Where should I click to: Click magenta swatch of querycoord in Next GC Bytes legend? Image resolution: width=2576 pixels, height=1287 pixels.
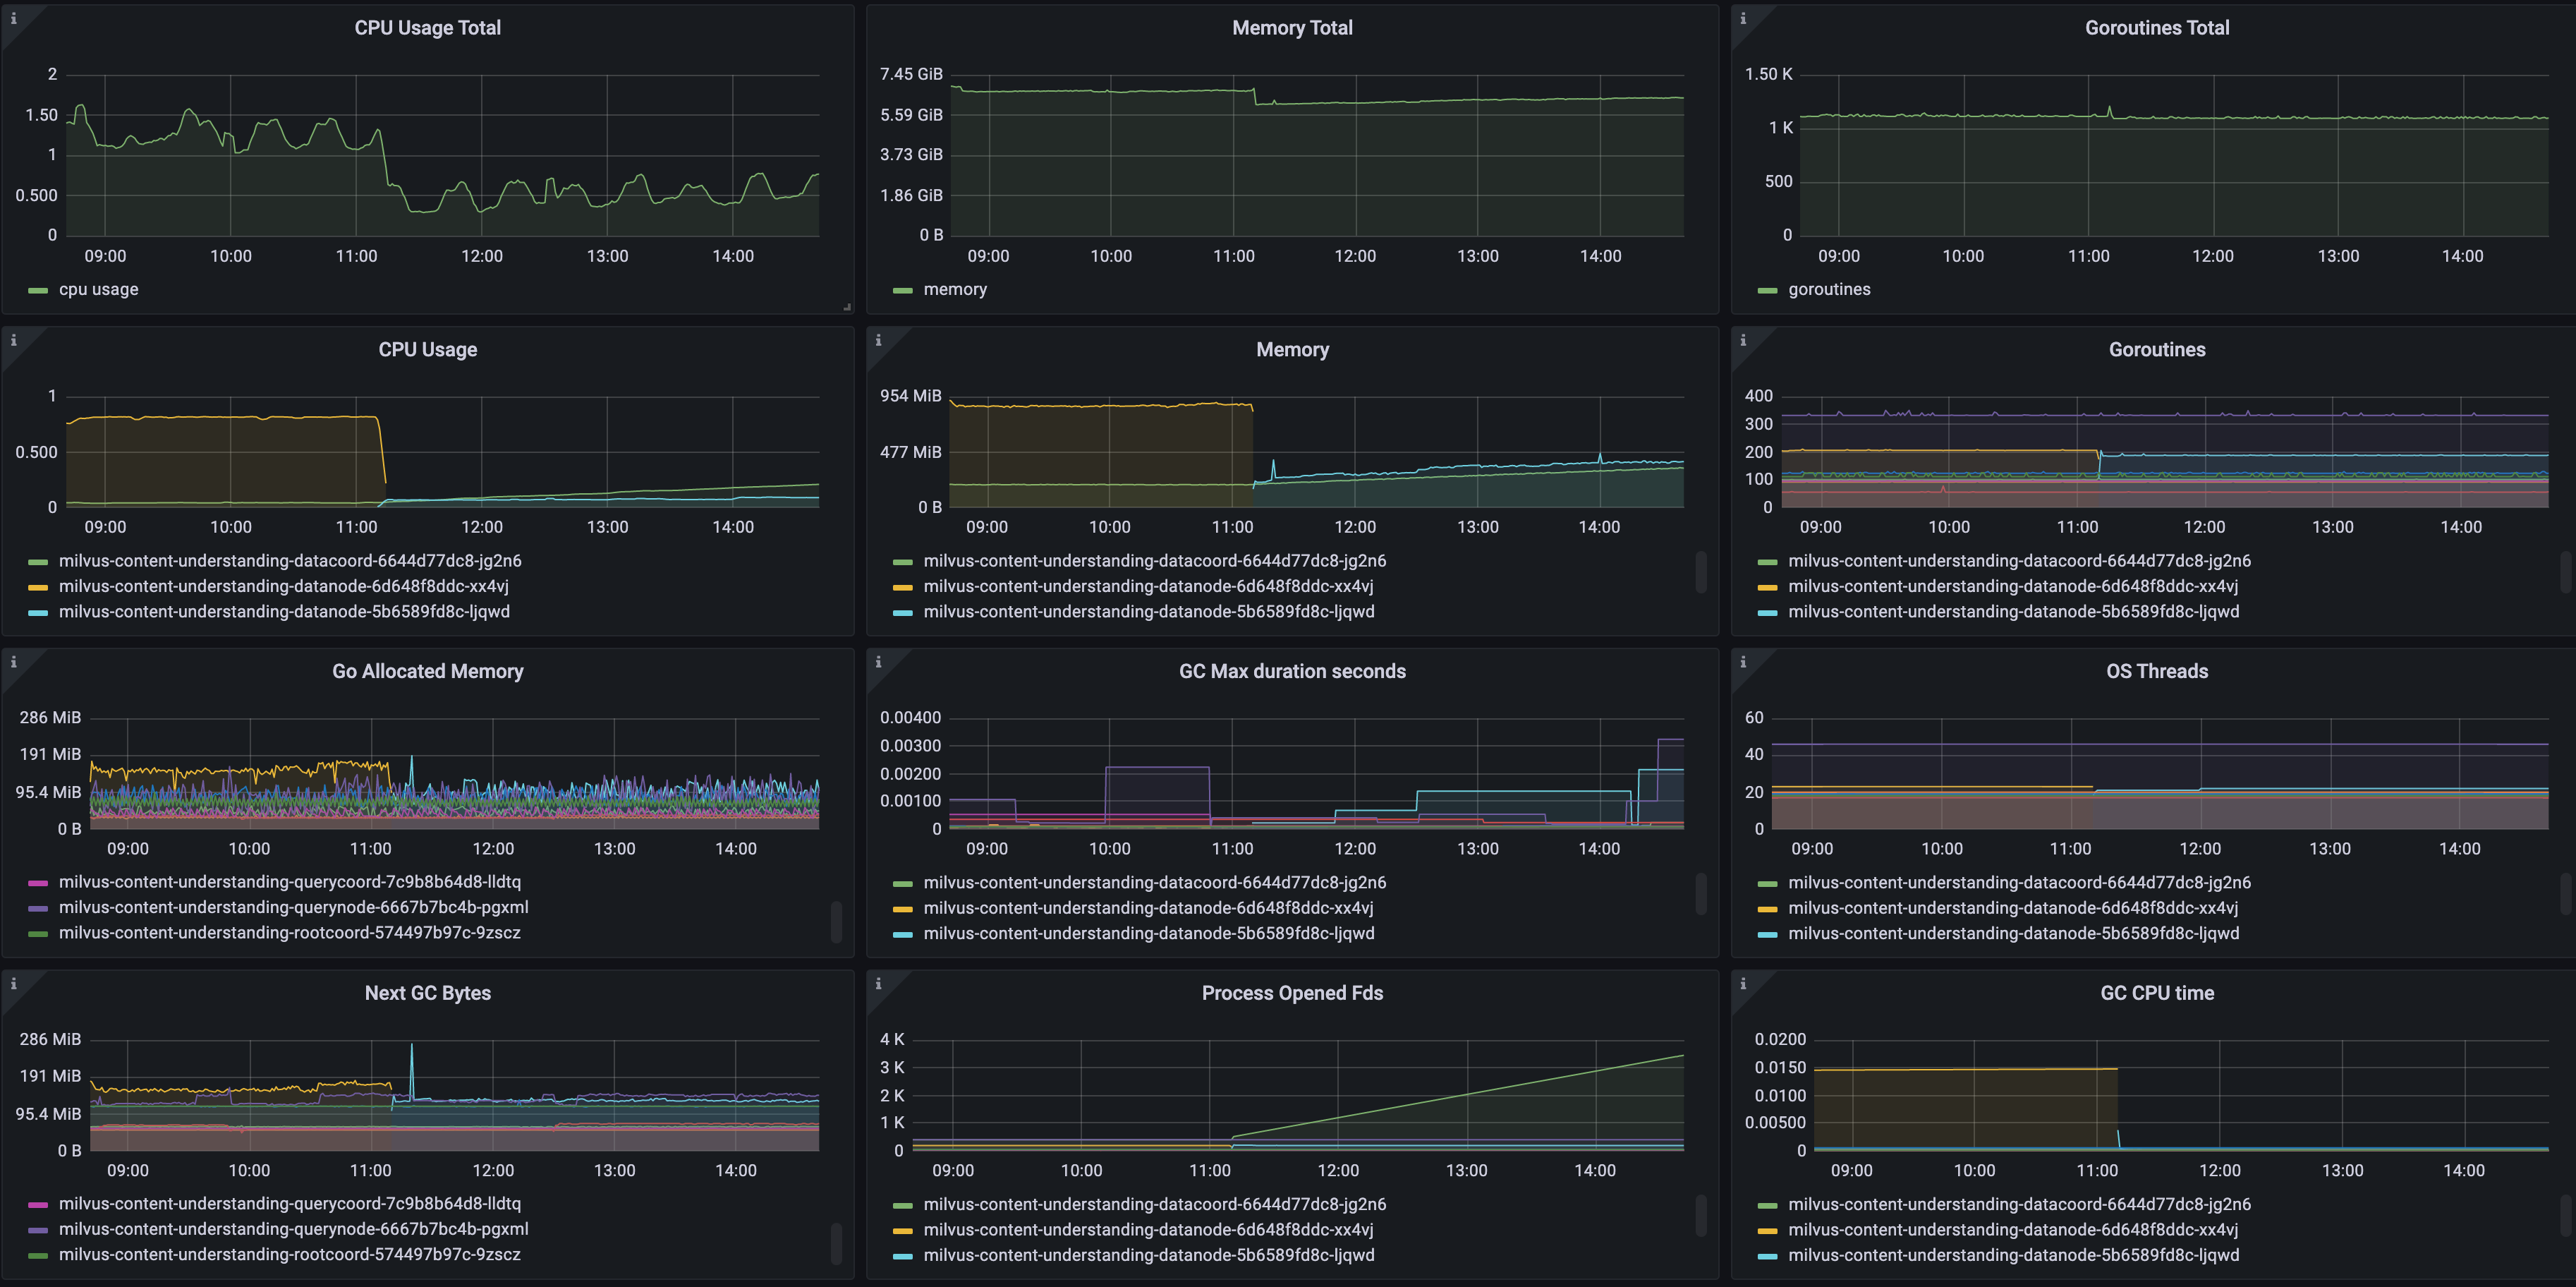[x=38, y=1205]
